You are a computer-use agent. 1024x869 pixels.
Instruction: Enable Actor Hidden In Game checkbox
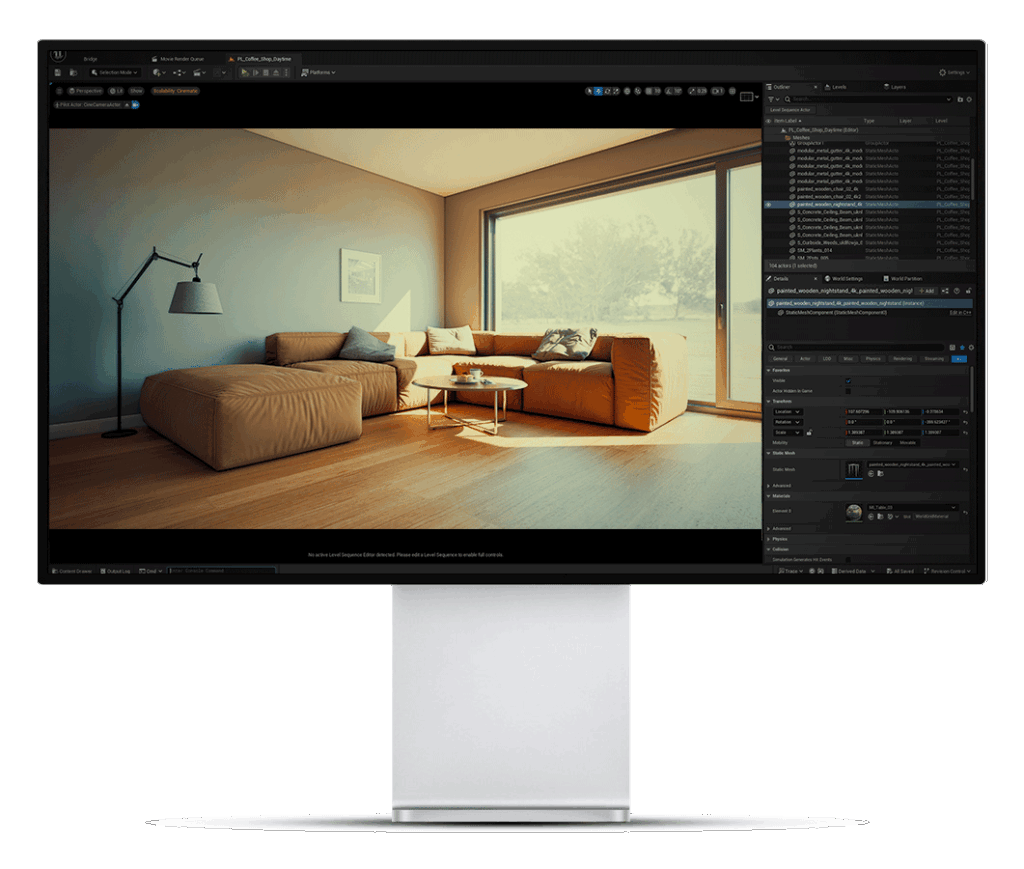[848, 391]
